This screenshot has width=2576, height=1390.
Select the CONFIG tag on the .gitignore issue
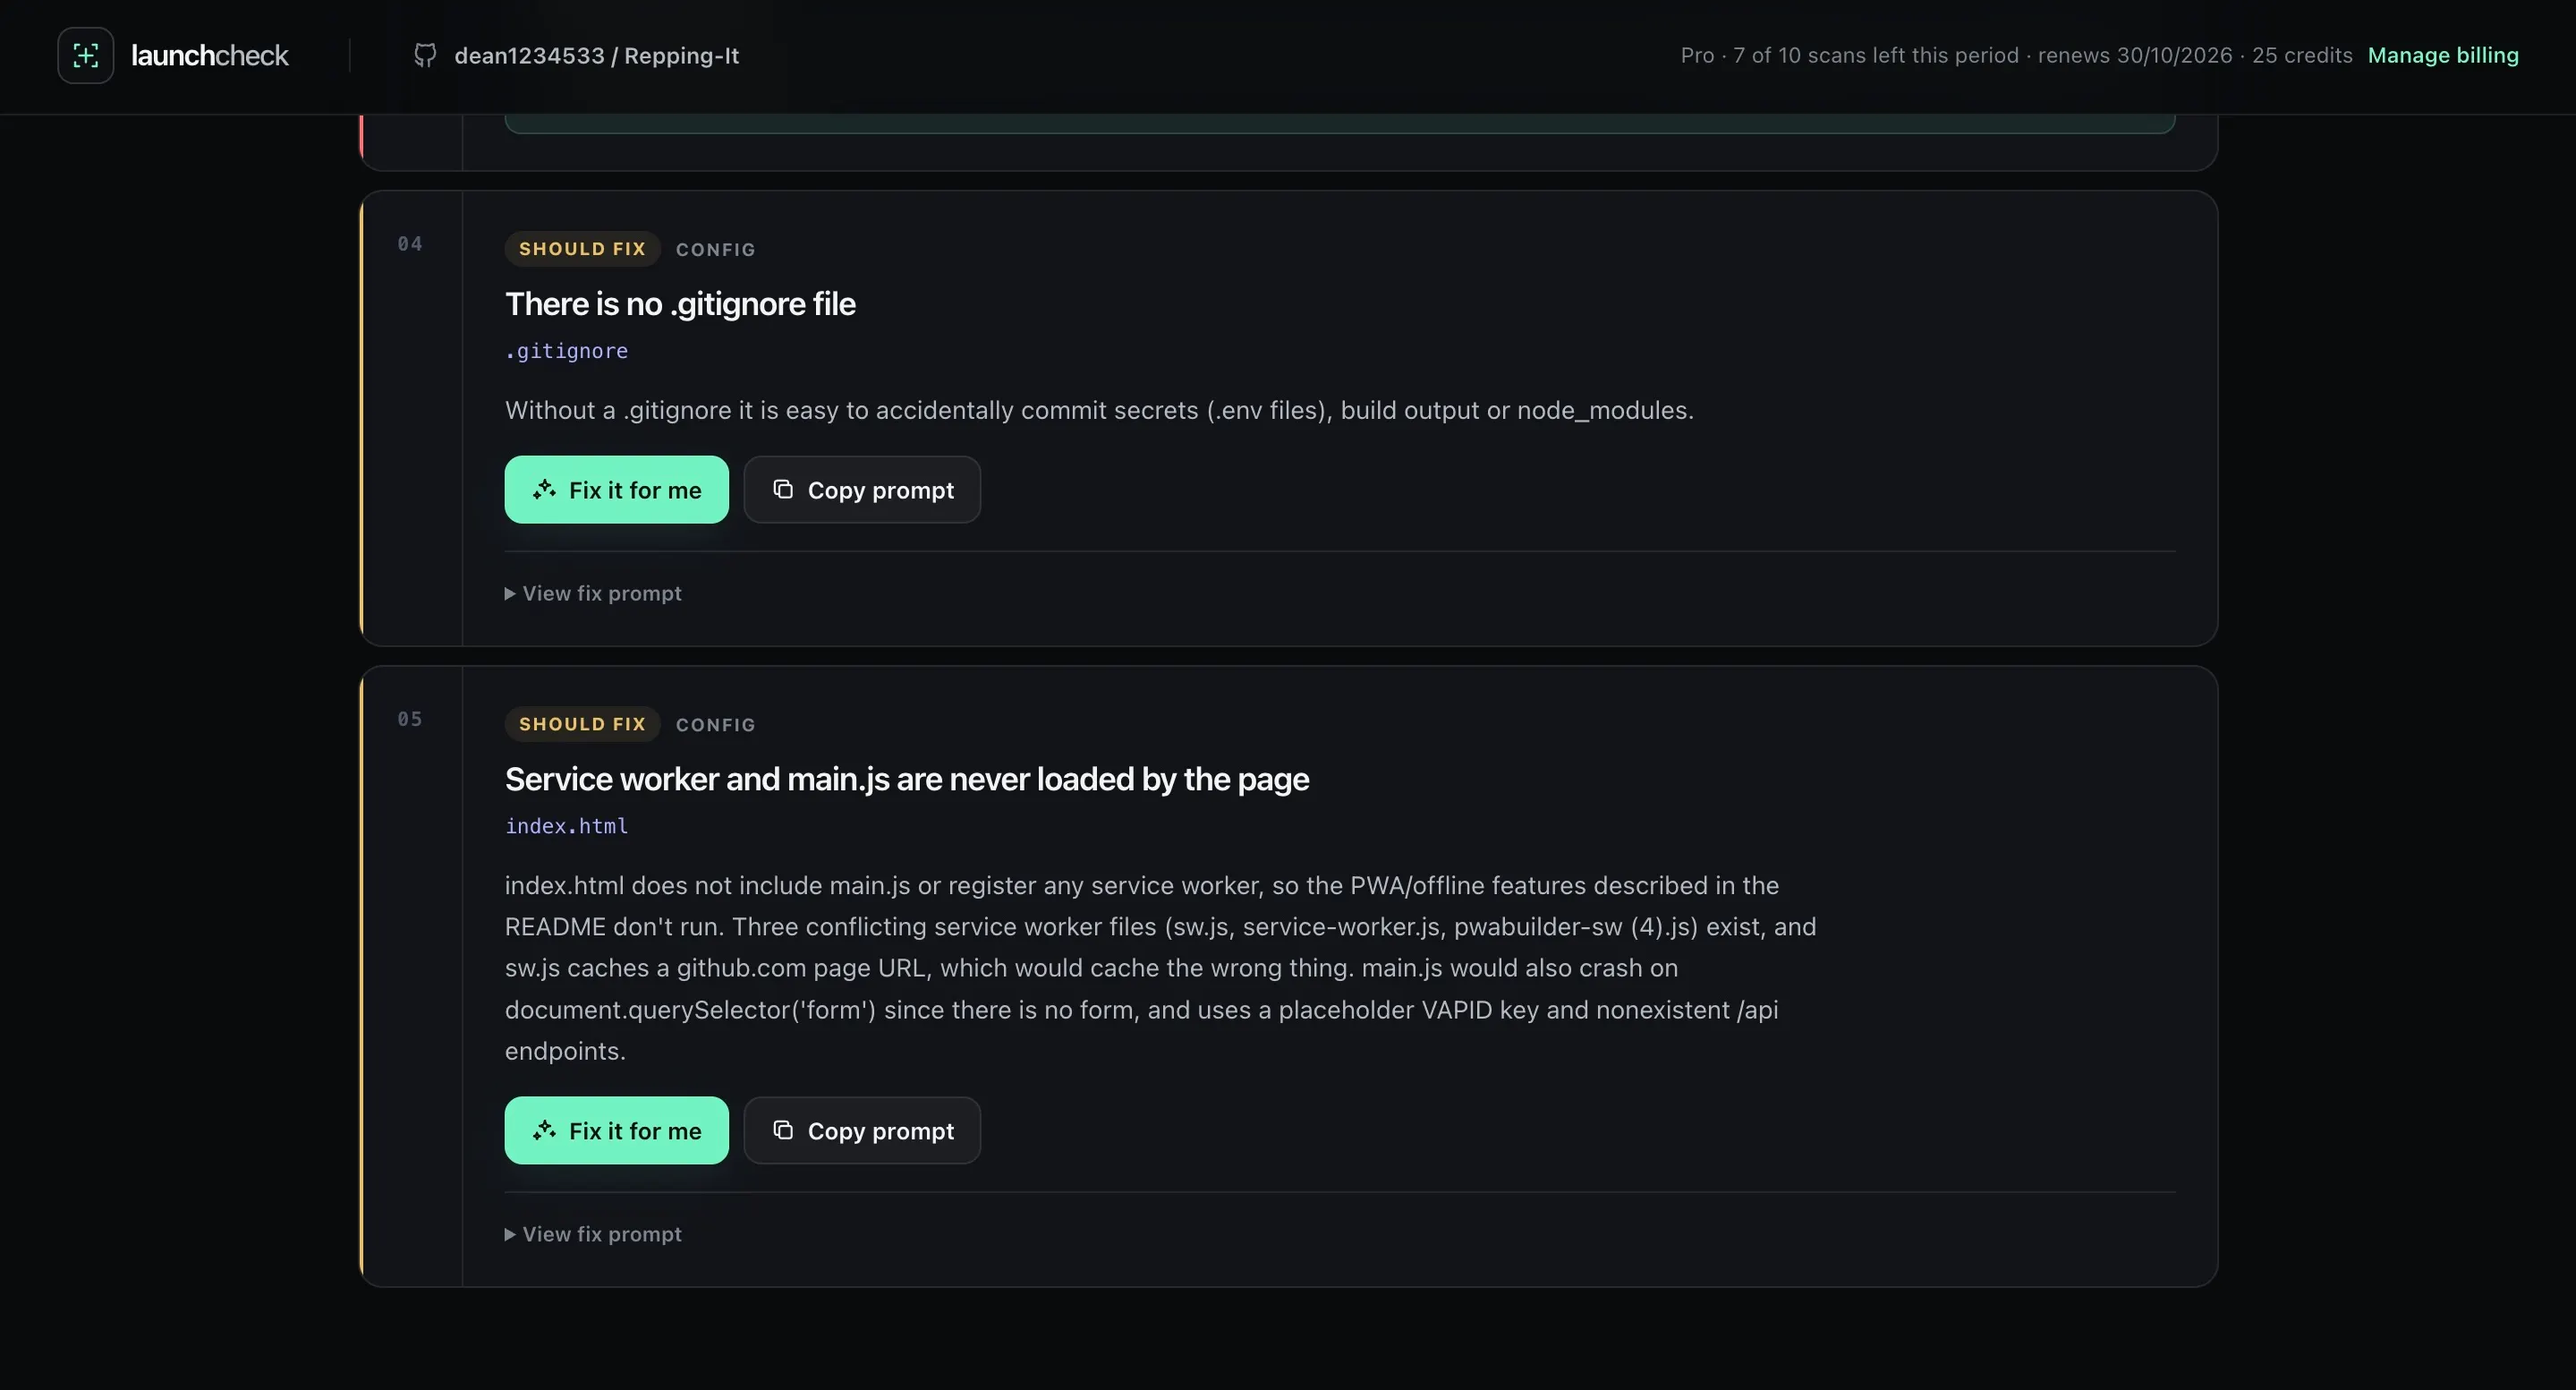(716, 250)
